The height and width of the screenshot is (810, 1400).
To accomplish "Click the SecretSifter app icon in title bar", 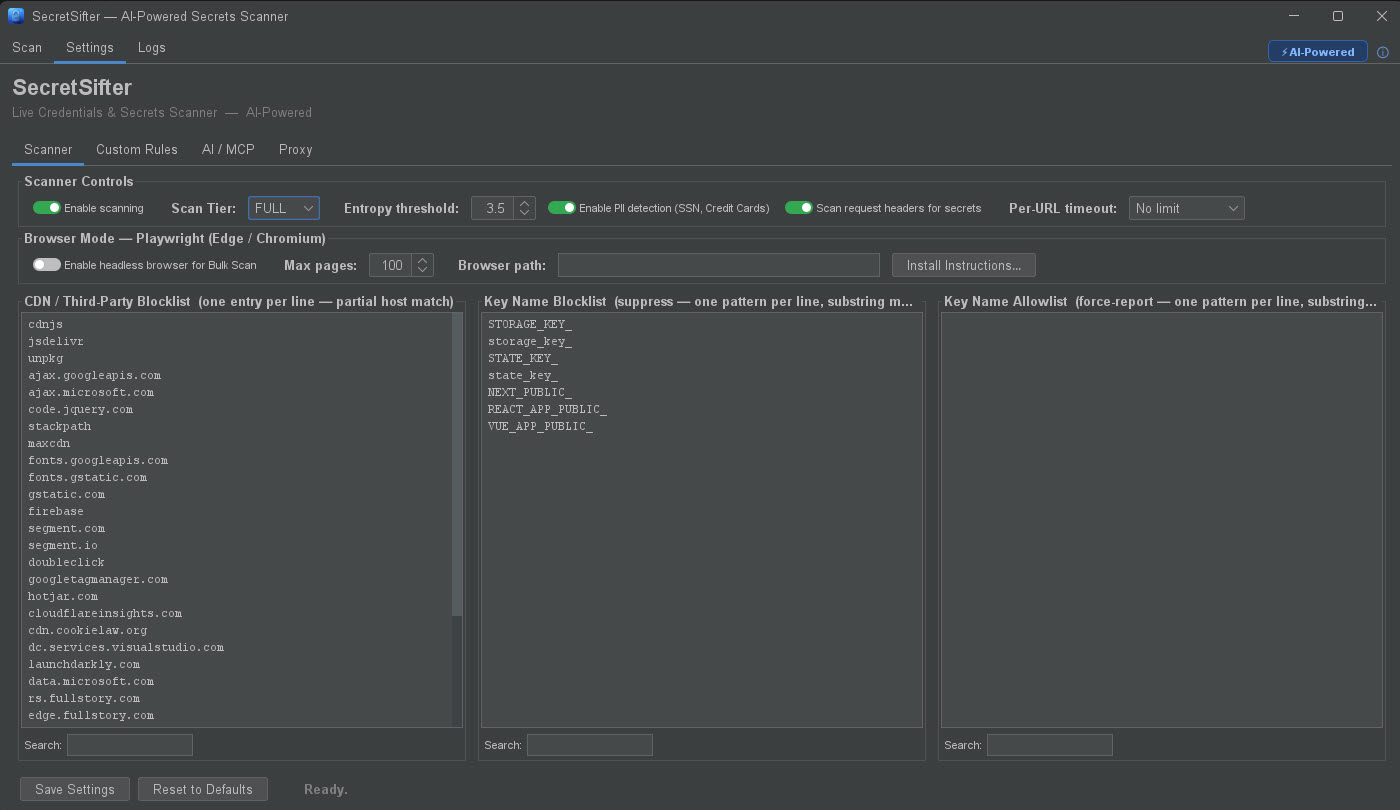I will (x=16, y=16).
